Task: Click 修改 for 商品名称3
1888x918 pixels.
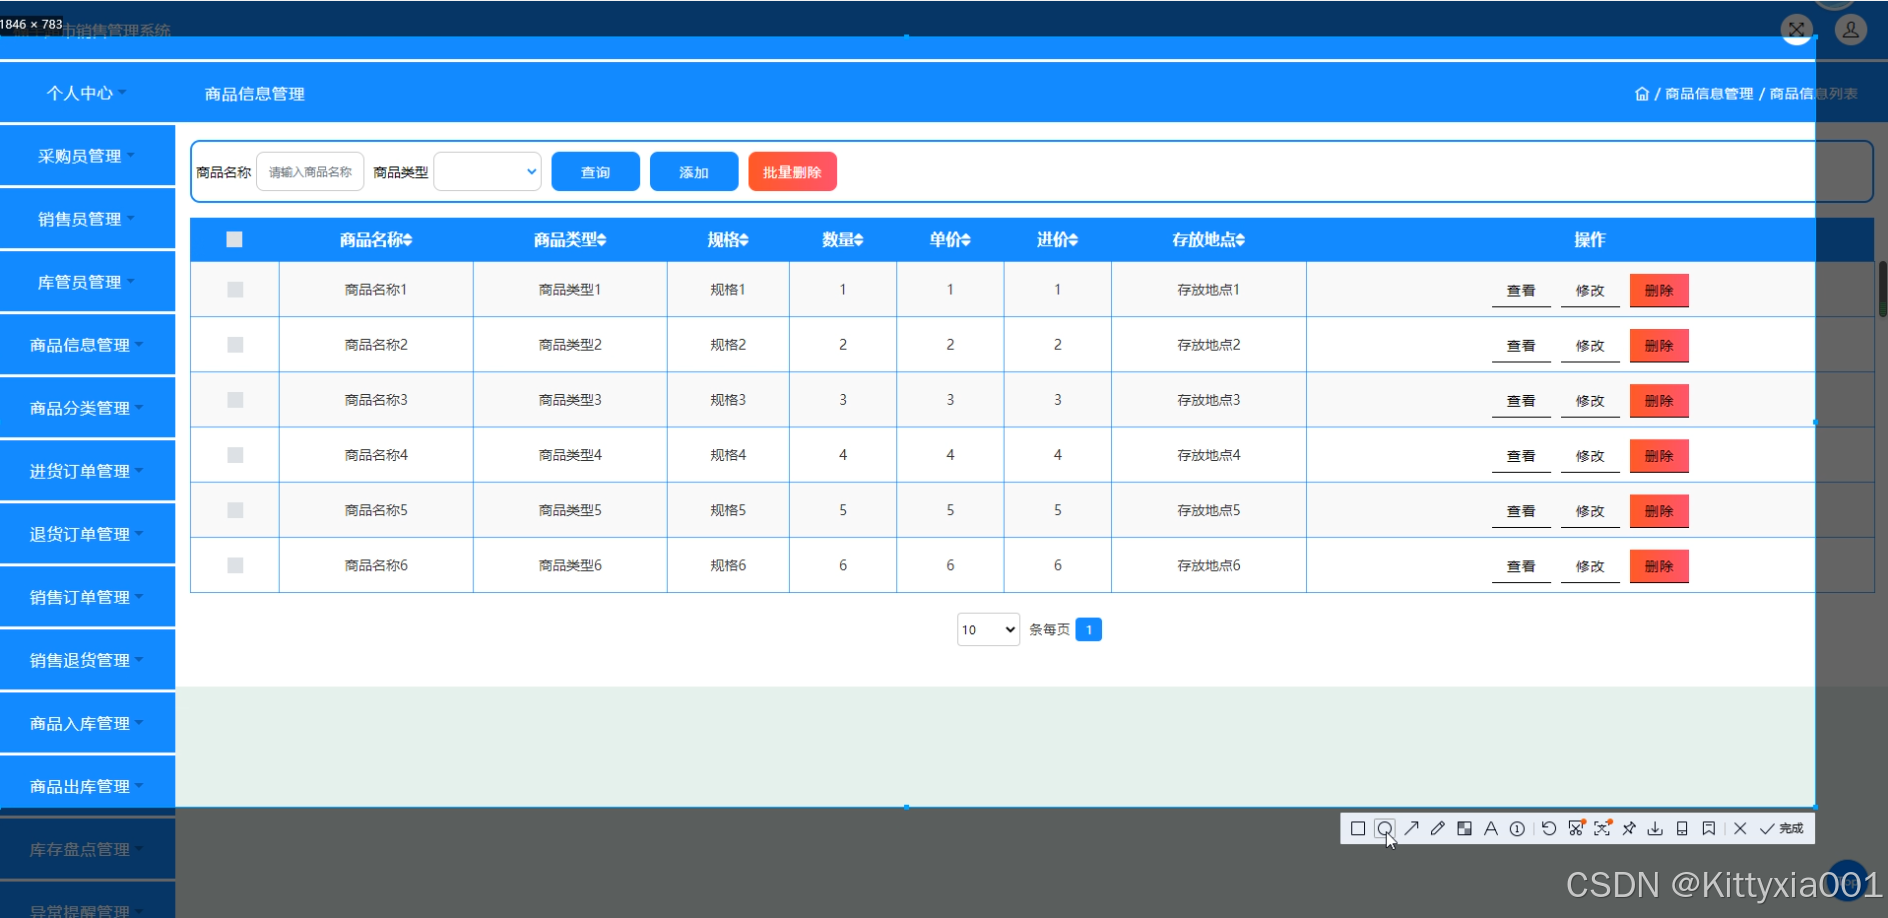Action: [1590, 401]
